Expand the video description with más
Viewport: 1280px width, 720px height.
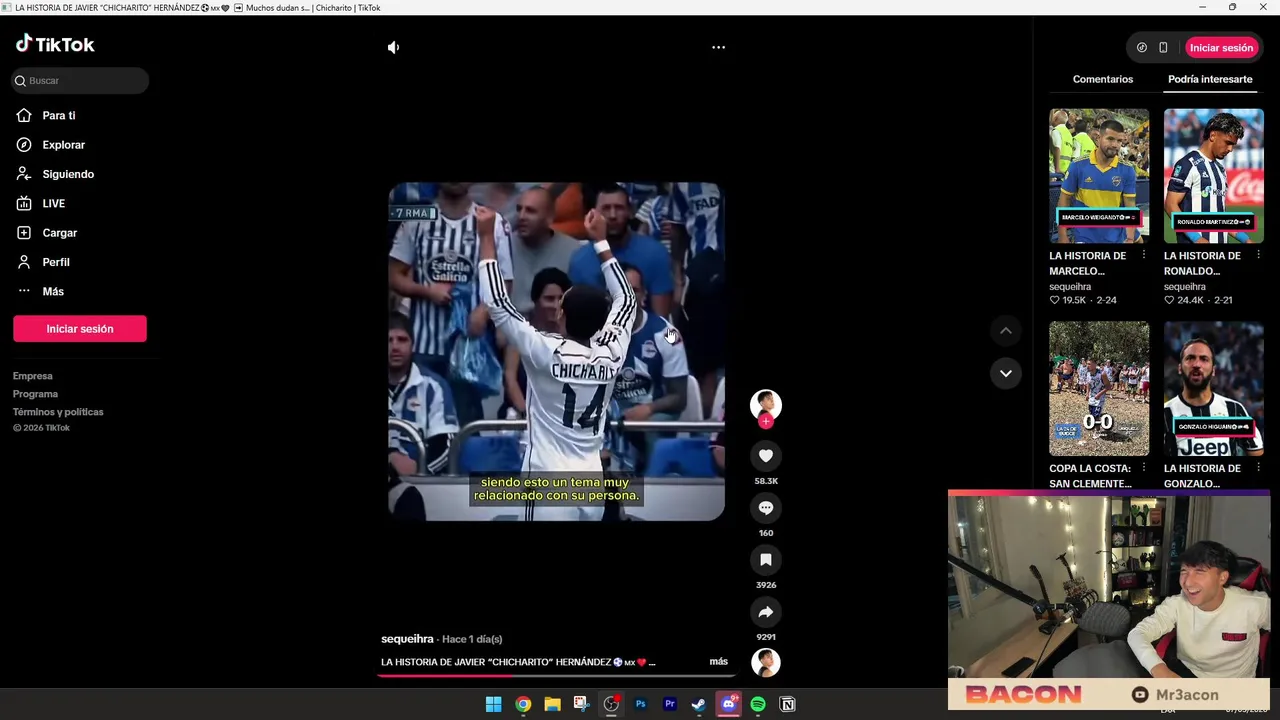(x=718, y=662)
